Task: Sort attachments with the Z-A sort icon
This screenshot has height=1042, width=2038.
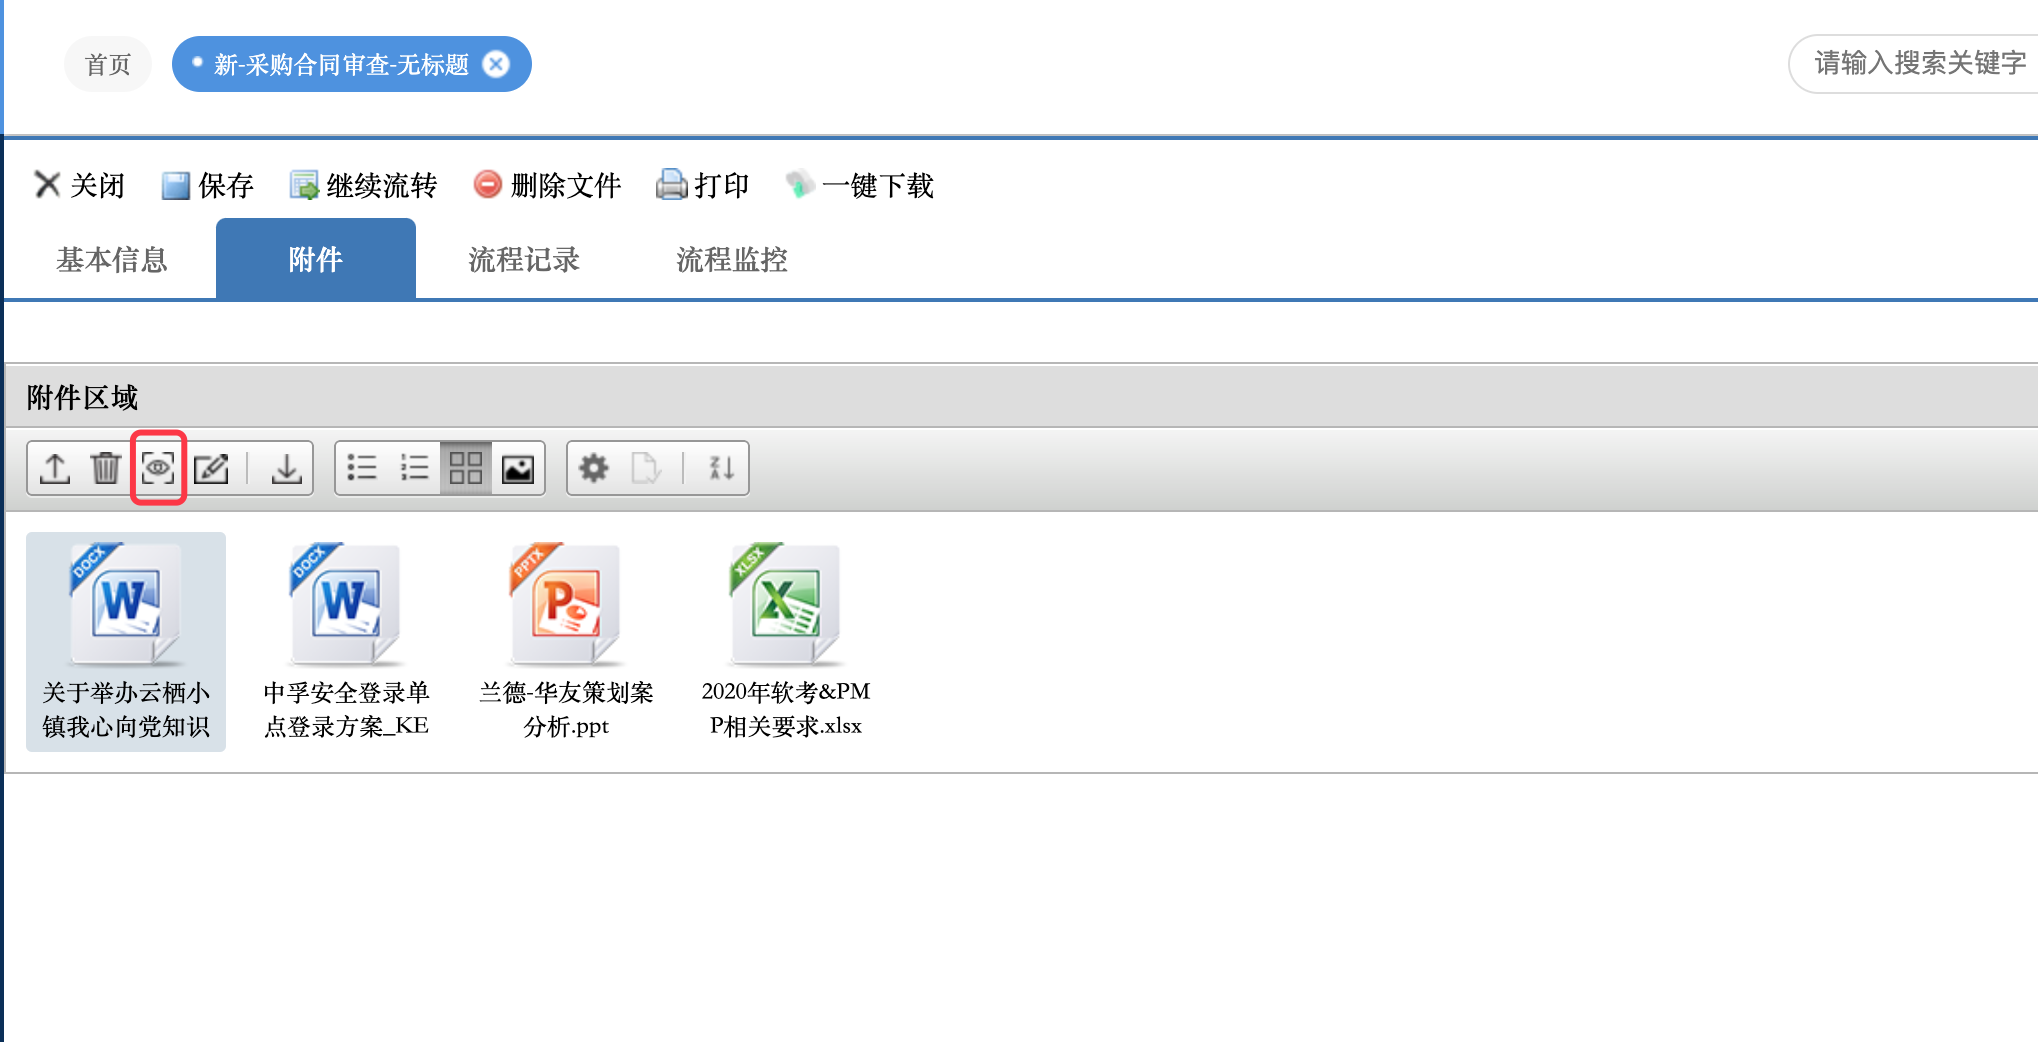Action: 721,468
